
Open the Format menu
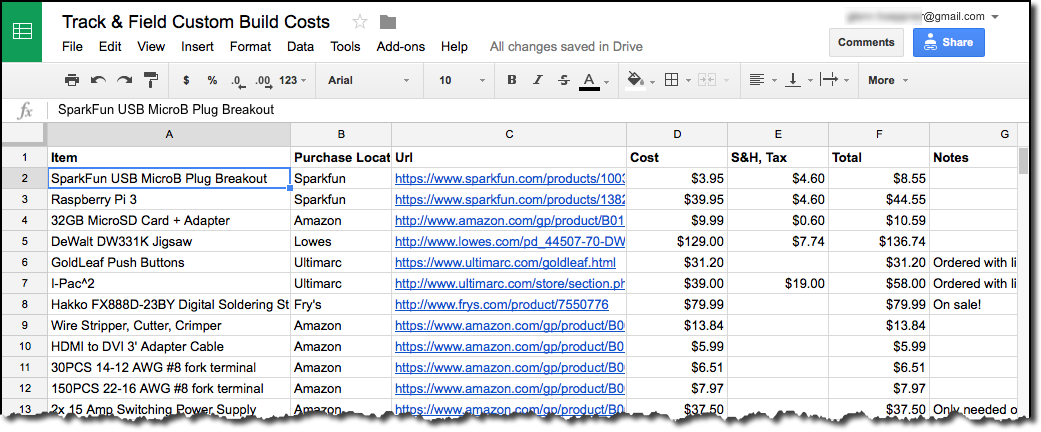coord(250,46)
